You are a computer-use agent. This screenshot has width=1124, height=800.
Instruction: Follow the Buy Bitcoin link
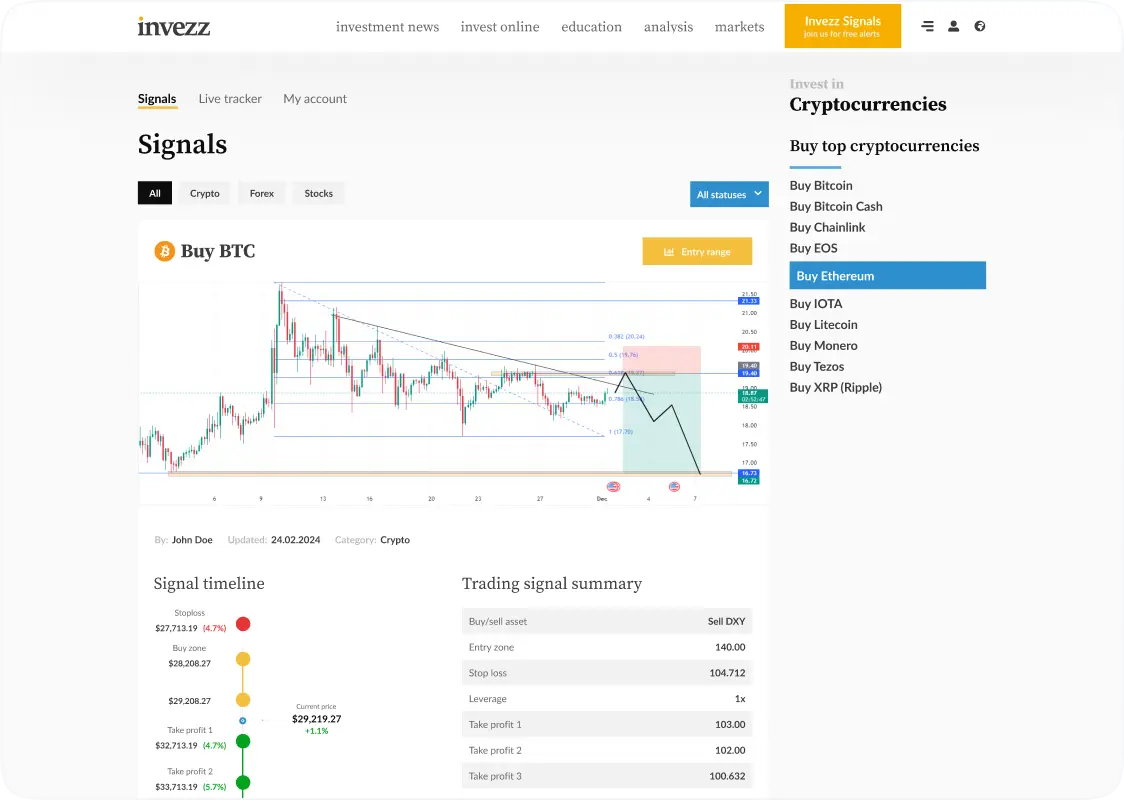(821, 186)
